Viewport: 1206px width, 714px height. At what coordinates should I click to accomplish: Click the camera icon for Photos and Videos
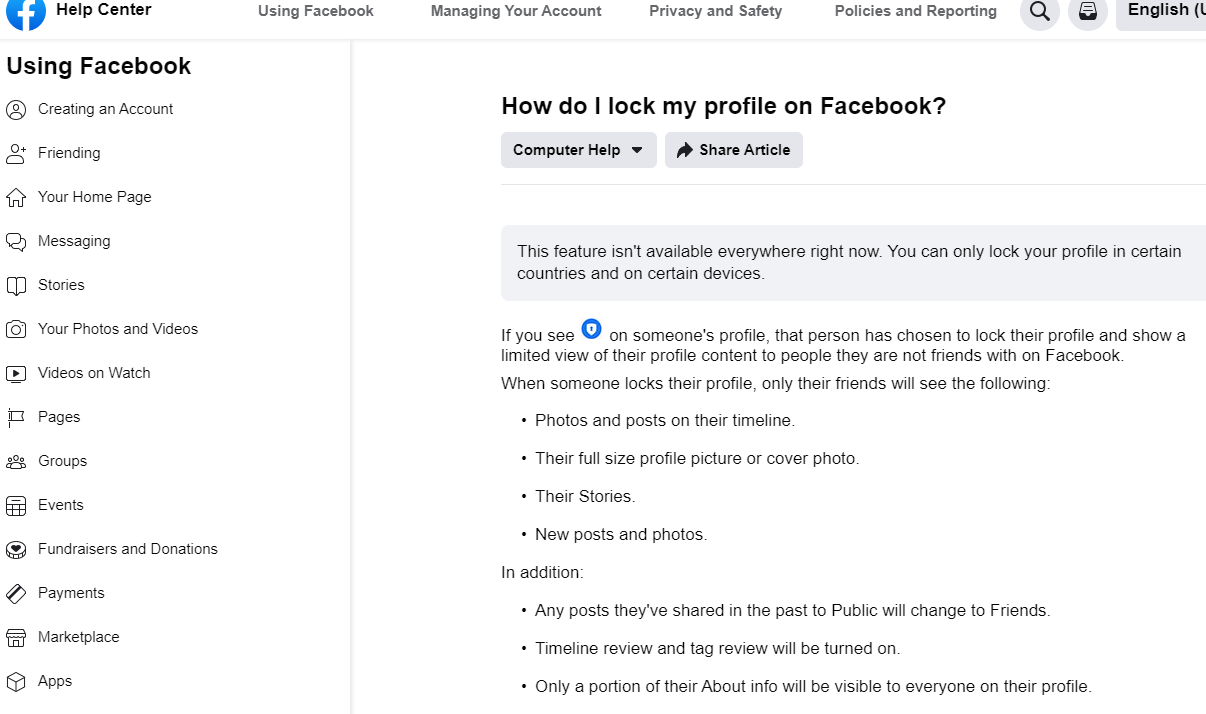point(16,329)
